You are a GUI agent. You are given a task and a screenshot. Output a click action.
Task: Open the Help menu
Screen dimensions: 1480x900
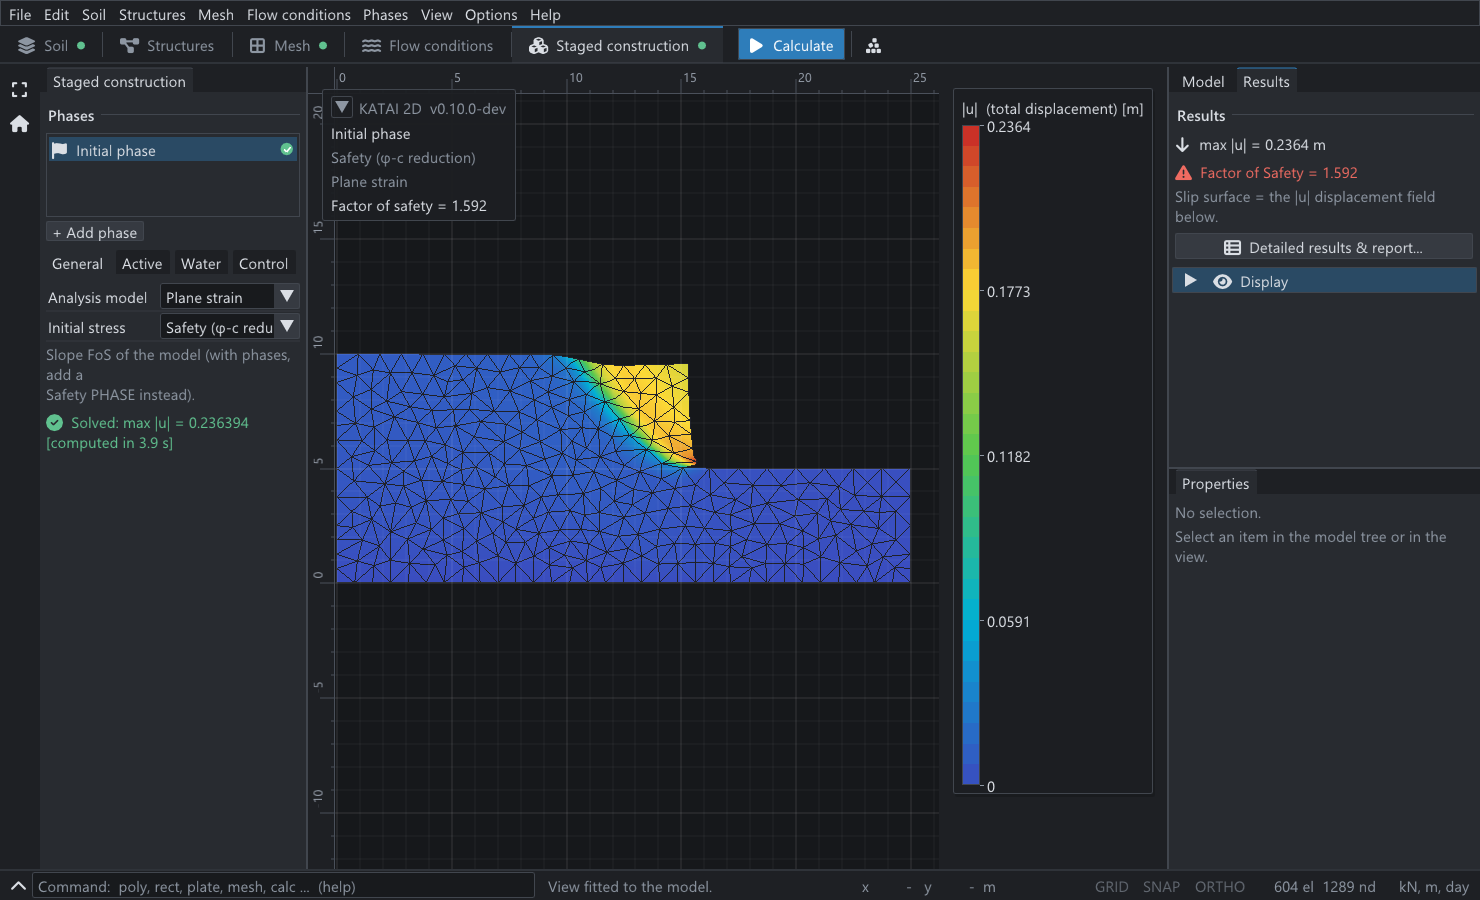tap(545, 15)
